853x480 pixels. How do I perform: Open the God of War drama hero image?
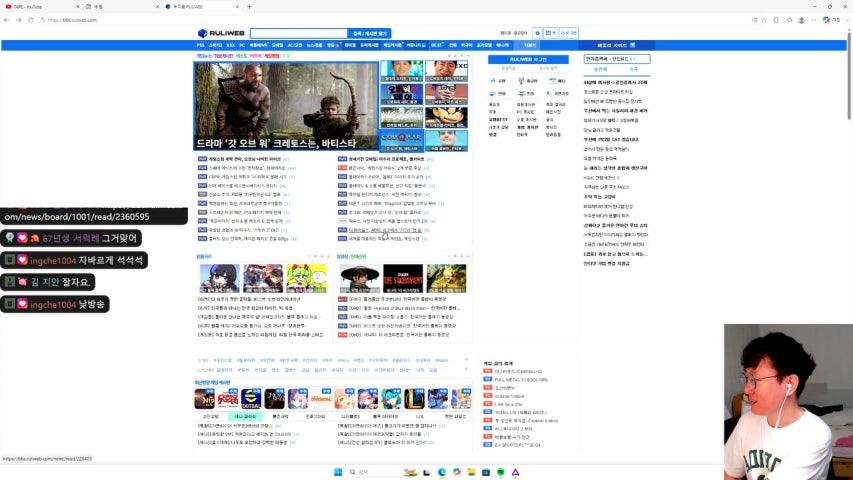pos(286,106)
